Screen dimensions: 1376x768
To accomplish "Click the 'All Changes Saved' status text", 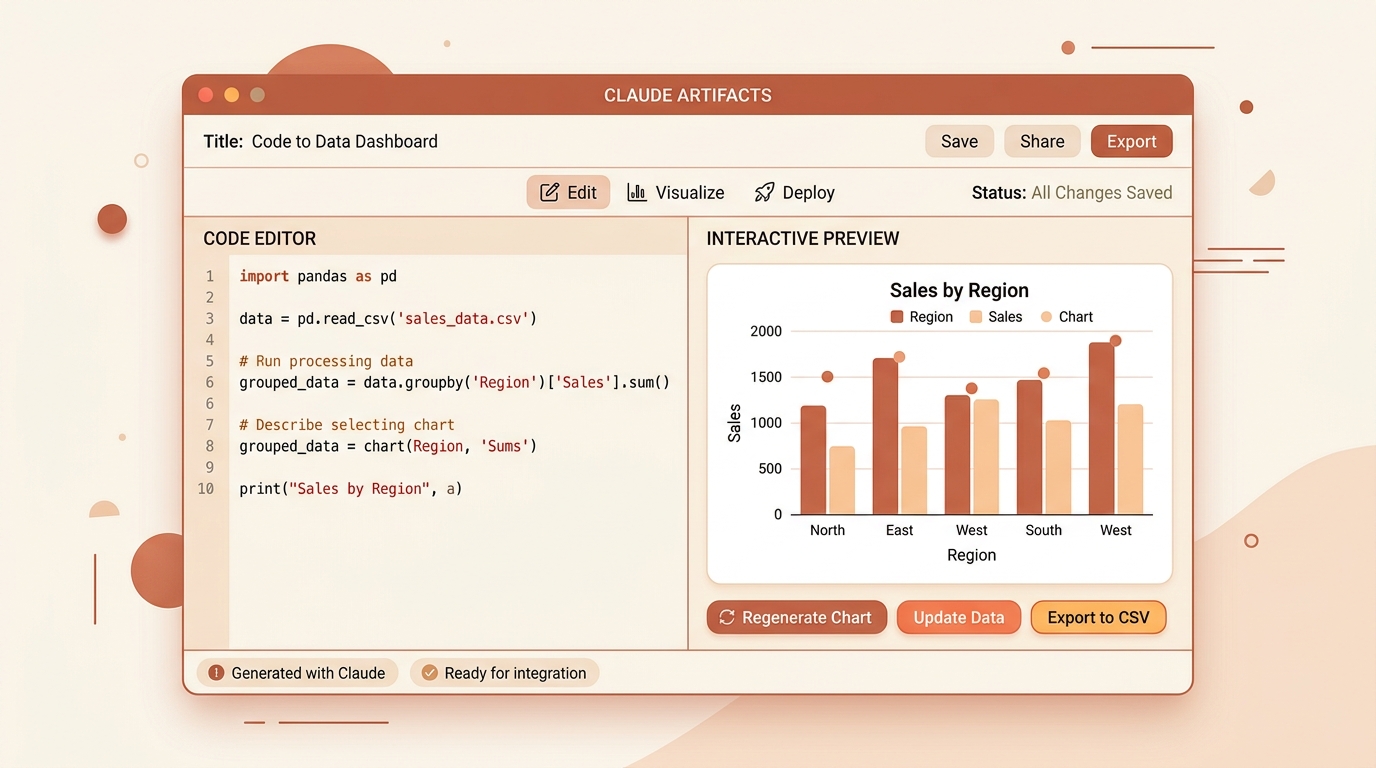I will [x=1101, y=193].
